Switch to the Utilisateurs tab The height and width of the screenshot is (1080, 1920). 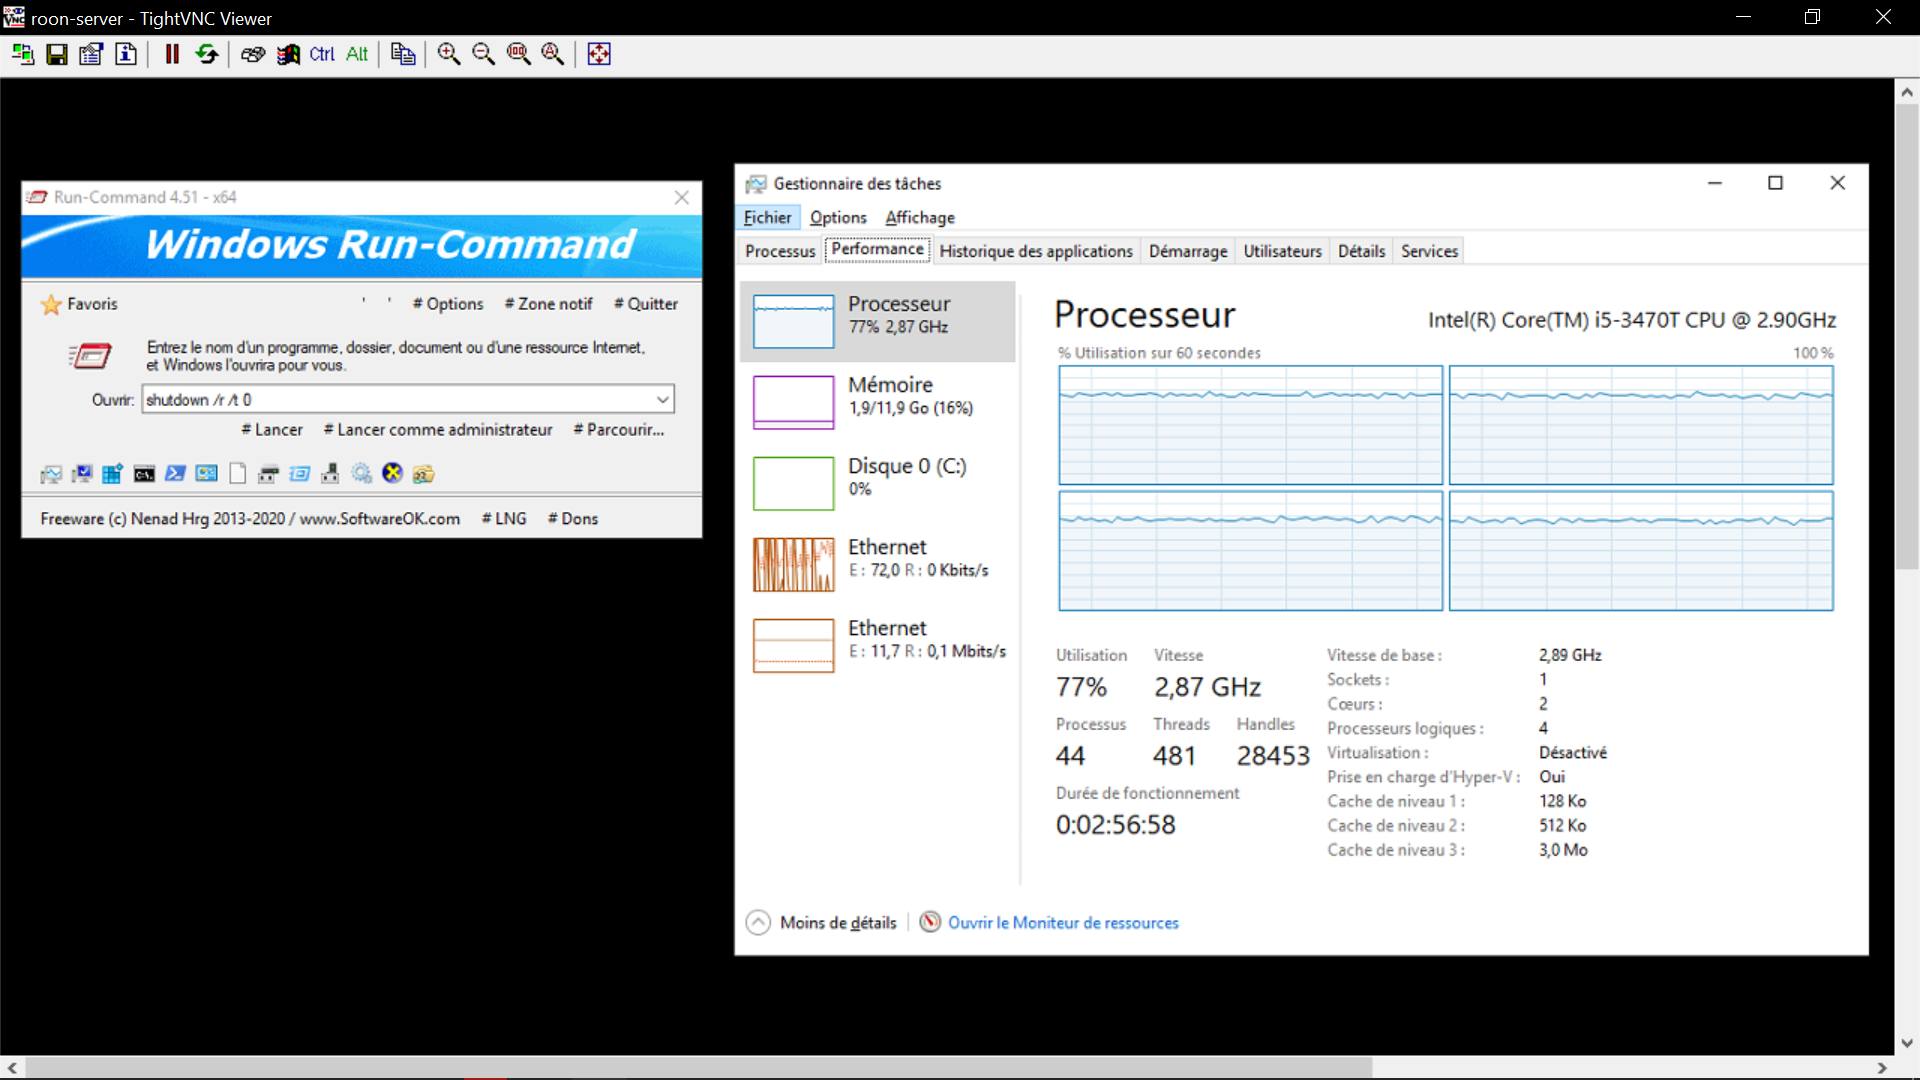[1282, 251]
